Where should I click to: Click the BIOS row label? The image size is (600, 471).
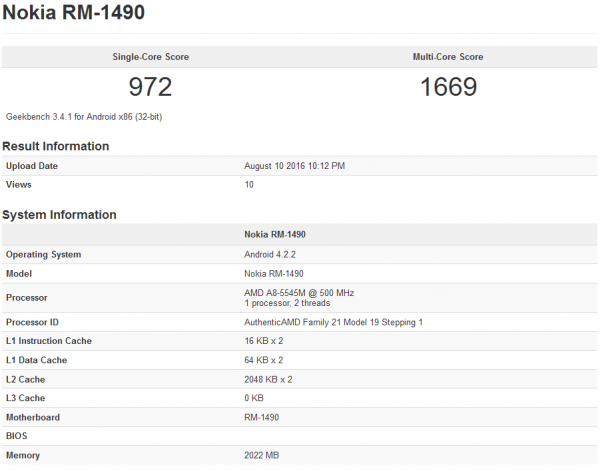pyautogui.click(x=17, y=437)
